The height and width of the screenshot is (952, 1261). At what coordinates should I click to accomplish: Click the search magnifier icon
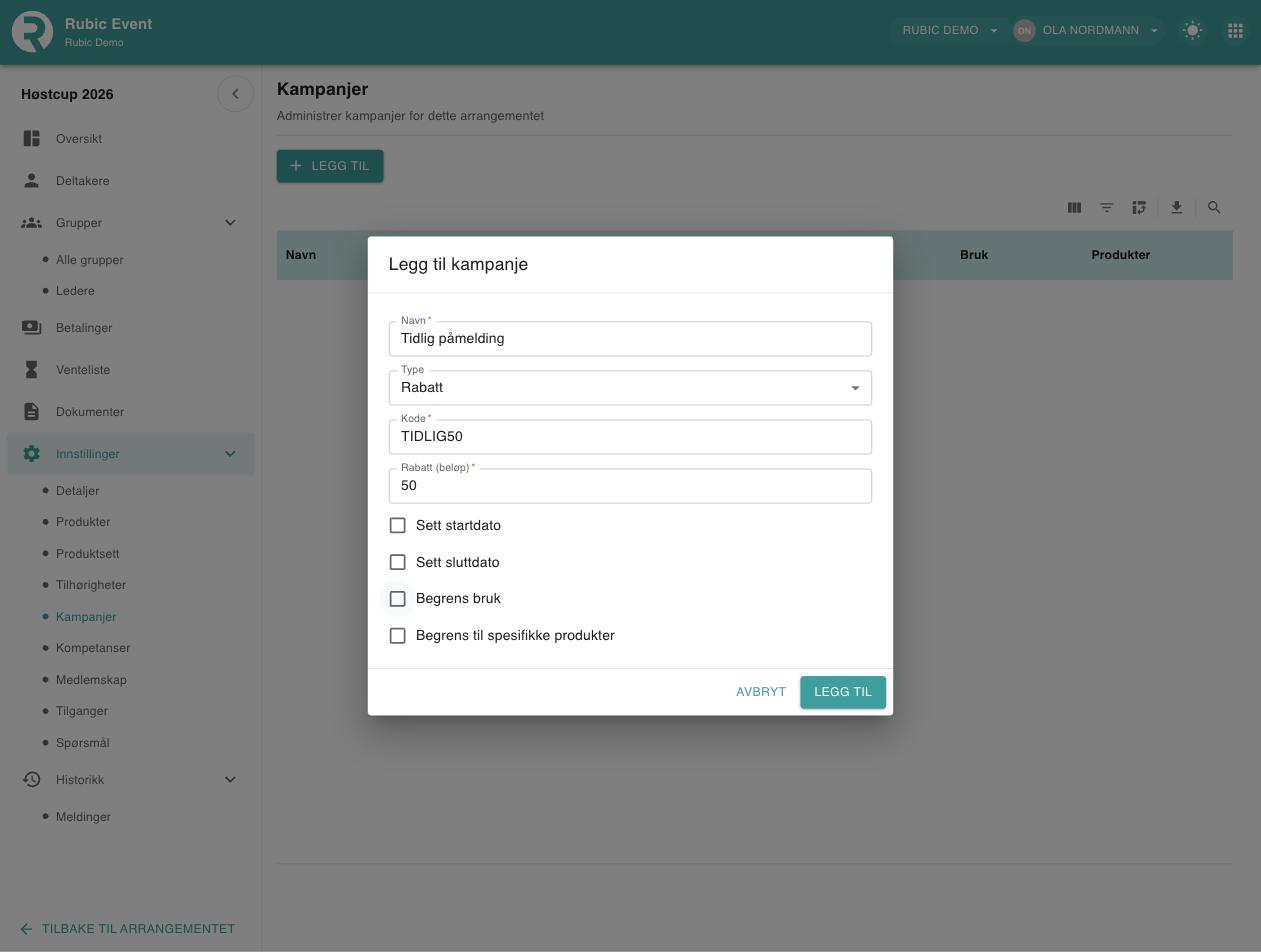click(1214, 208)
